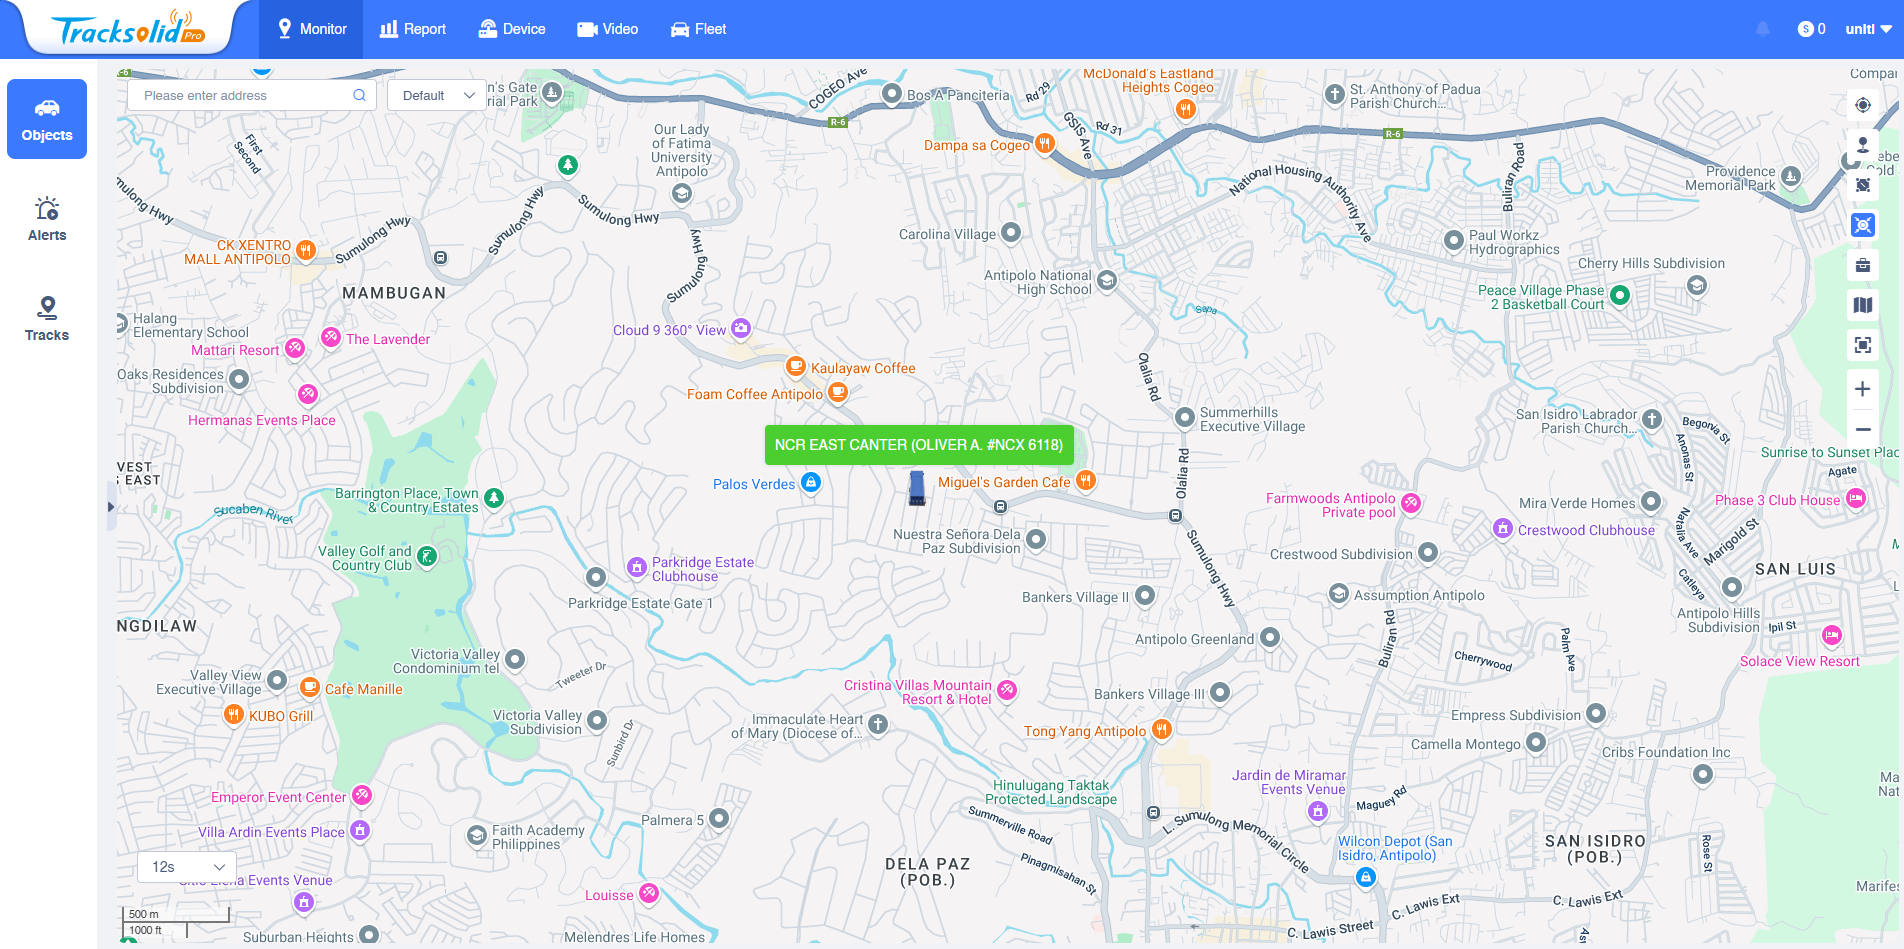
Task: Toggle the blue auto-center tracking button
Action: 1862,225
